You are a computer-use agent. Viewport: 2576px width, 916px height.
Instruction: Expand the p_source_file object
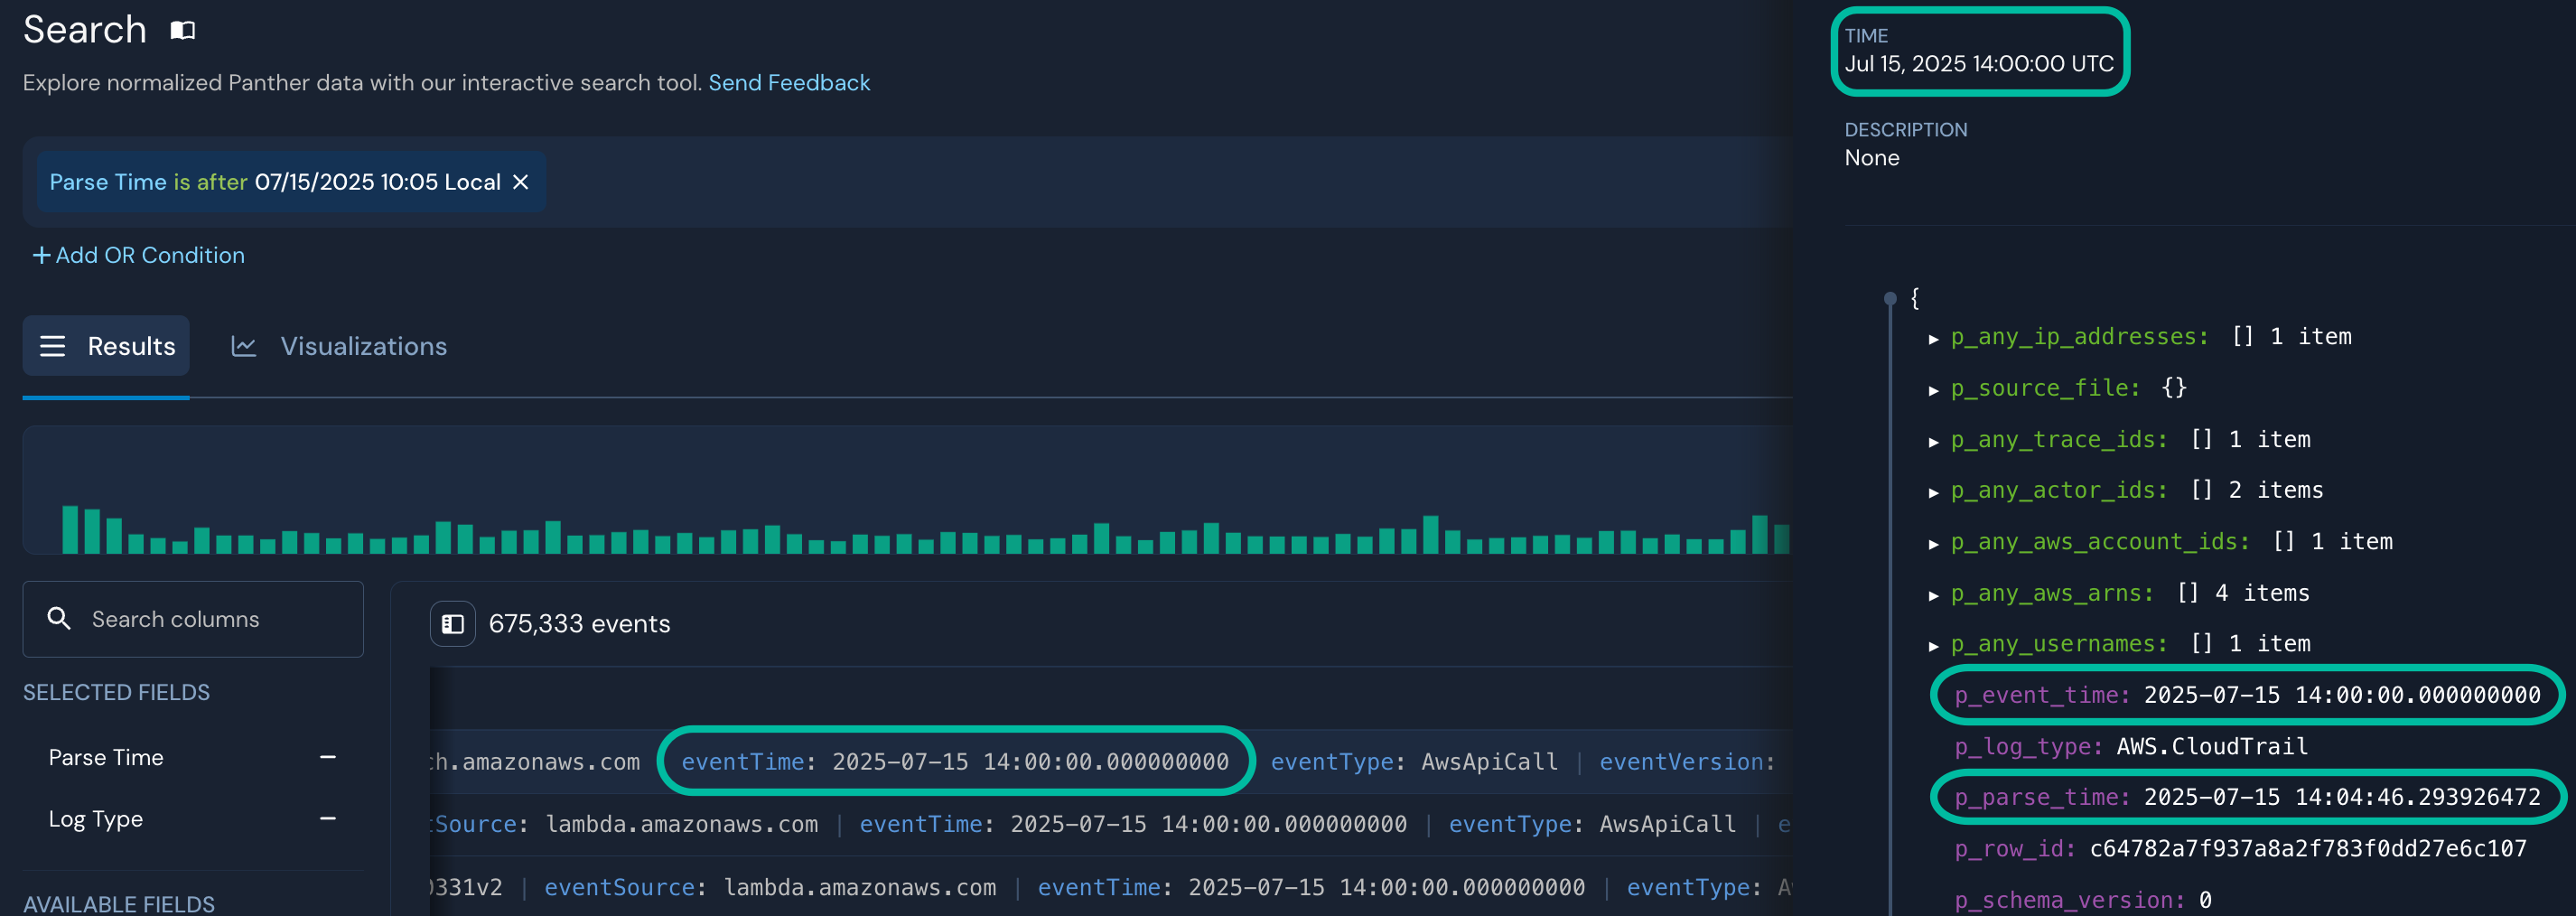(1934, 388)
